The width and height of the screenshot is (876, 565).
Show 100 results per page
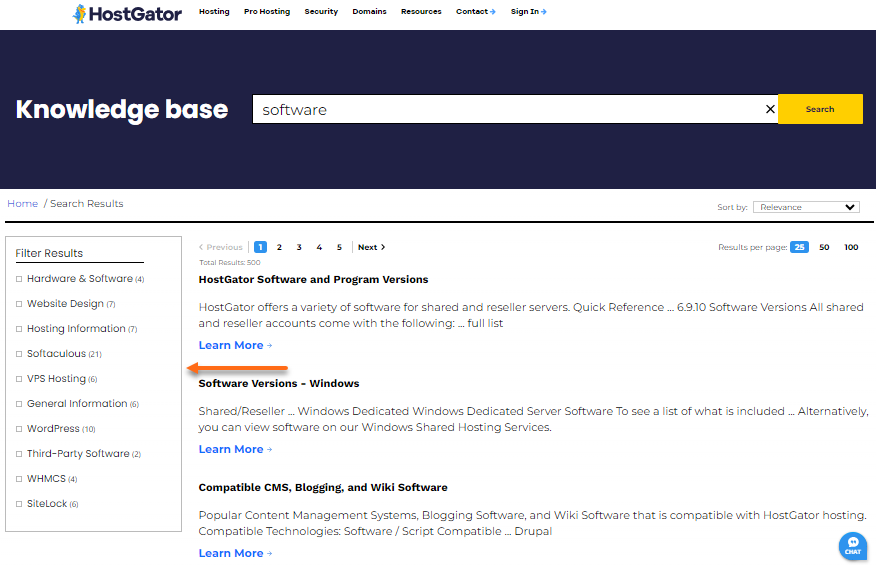(851, 247)
